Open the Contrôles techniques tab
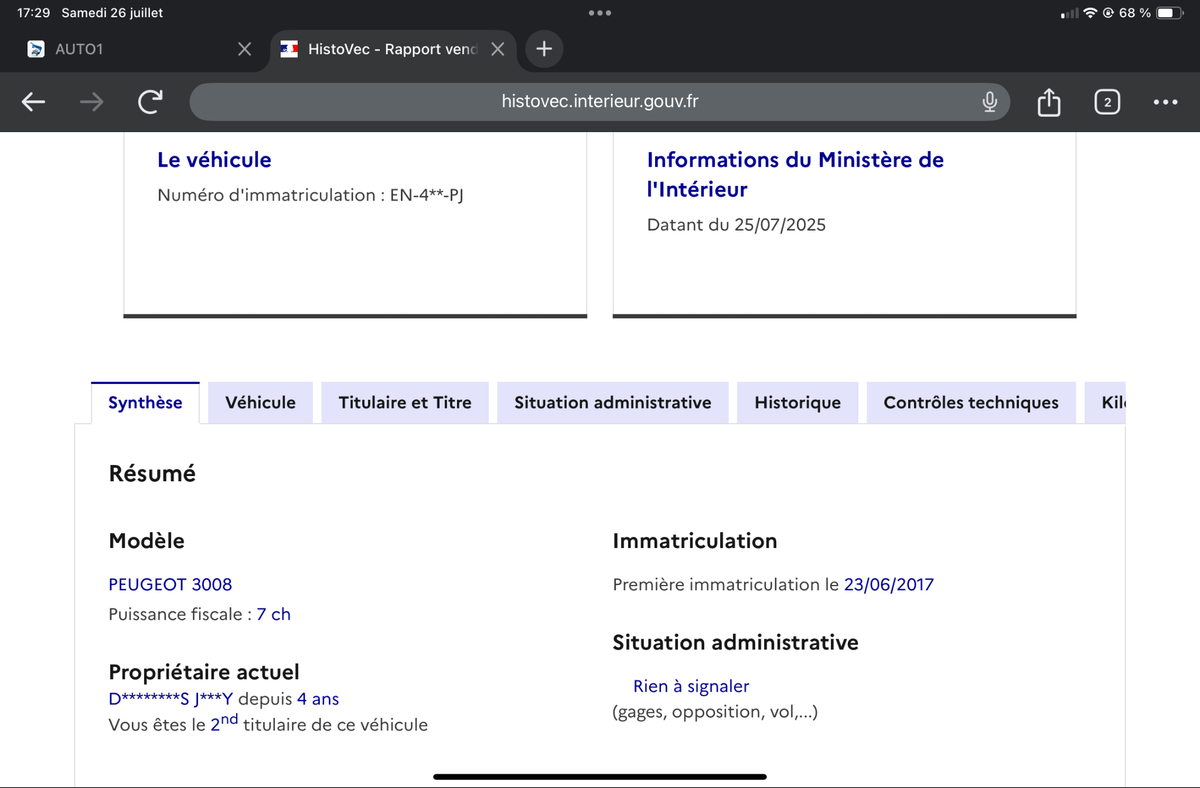Image resolution: width=1200 pixels, height=788 pixels. point(970,403)
